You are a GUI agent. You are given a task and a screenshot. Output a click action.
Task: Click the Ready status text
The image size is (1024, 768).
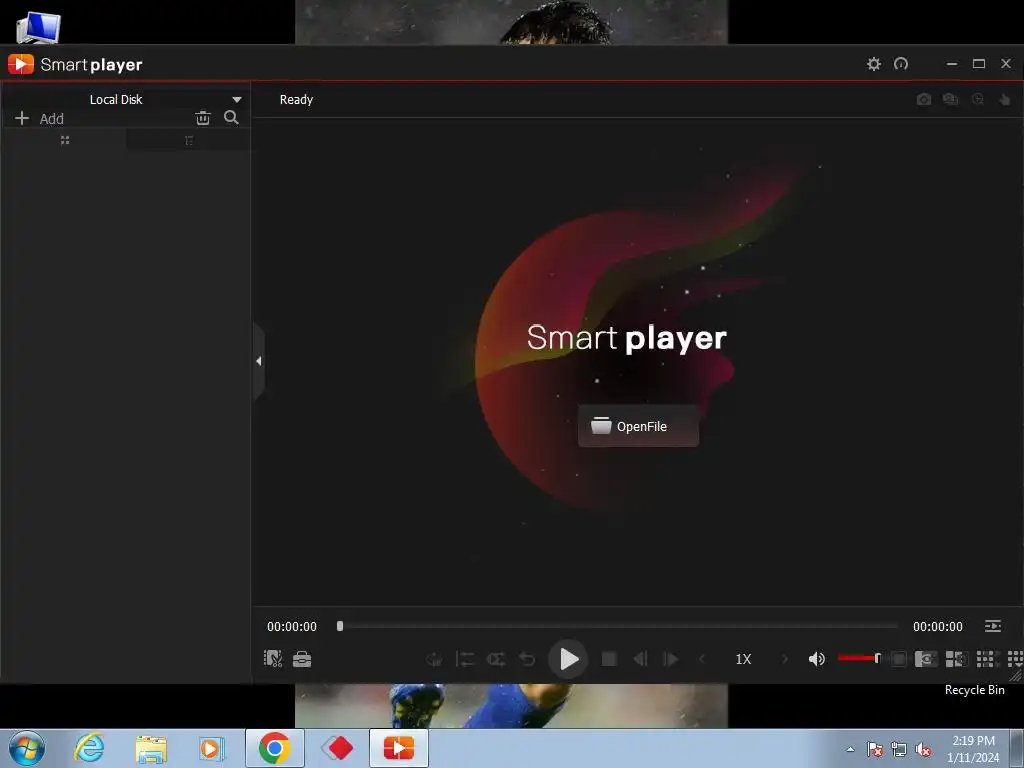[296, 99]
